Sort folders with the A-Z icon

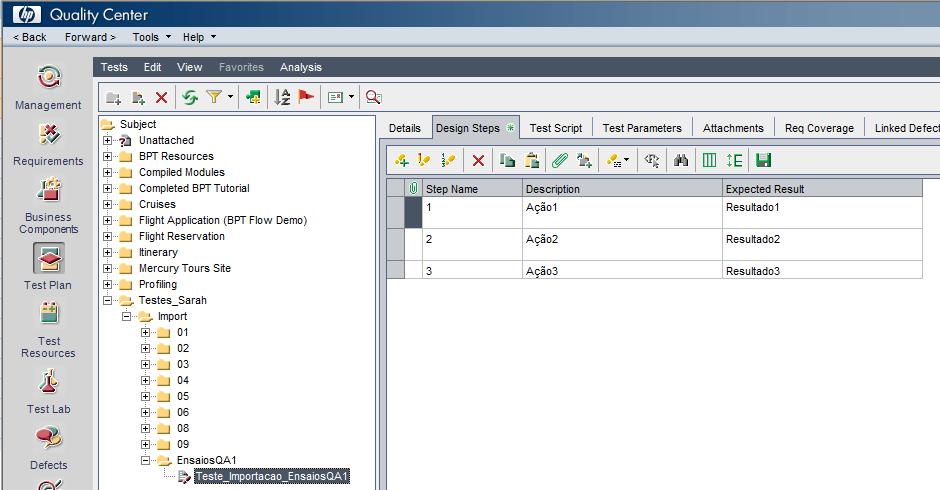click(x=282, y=97)
